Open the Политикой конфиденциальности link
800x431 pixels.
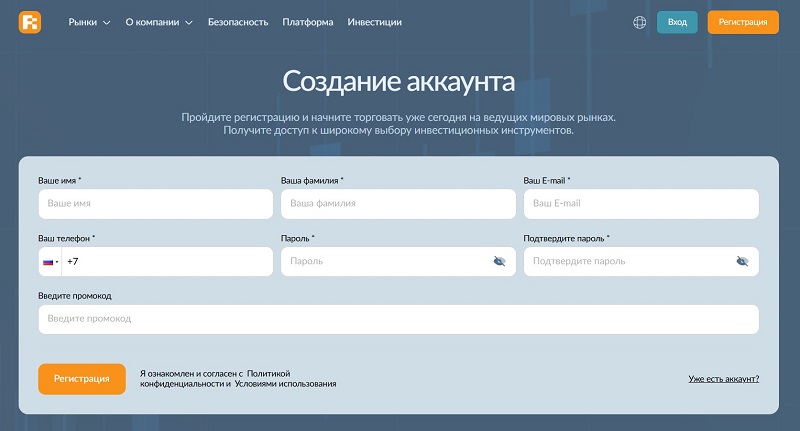coord(267,372)
